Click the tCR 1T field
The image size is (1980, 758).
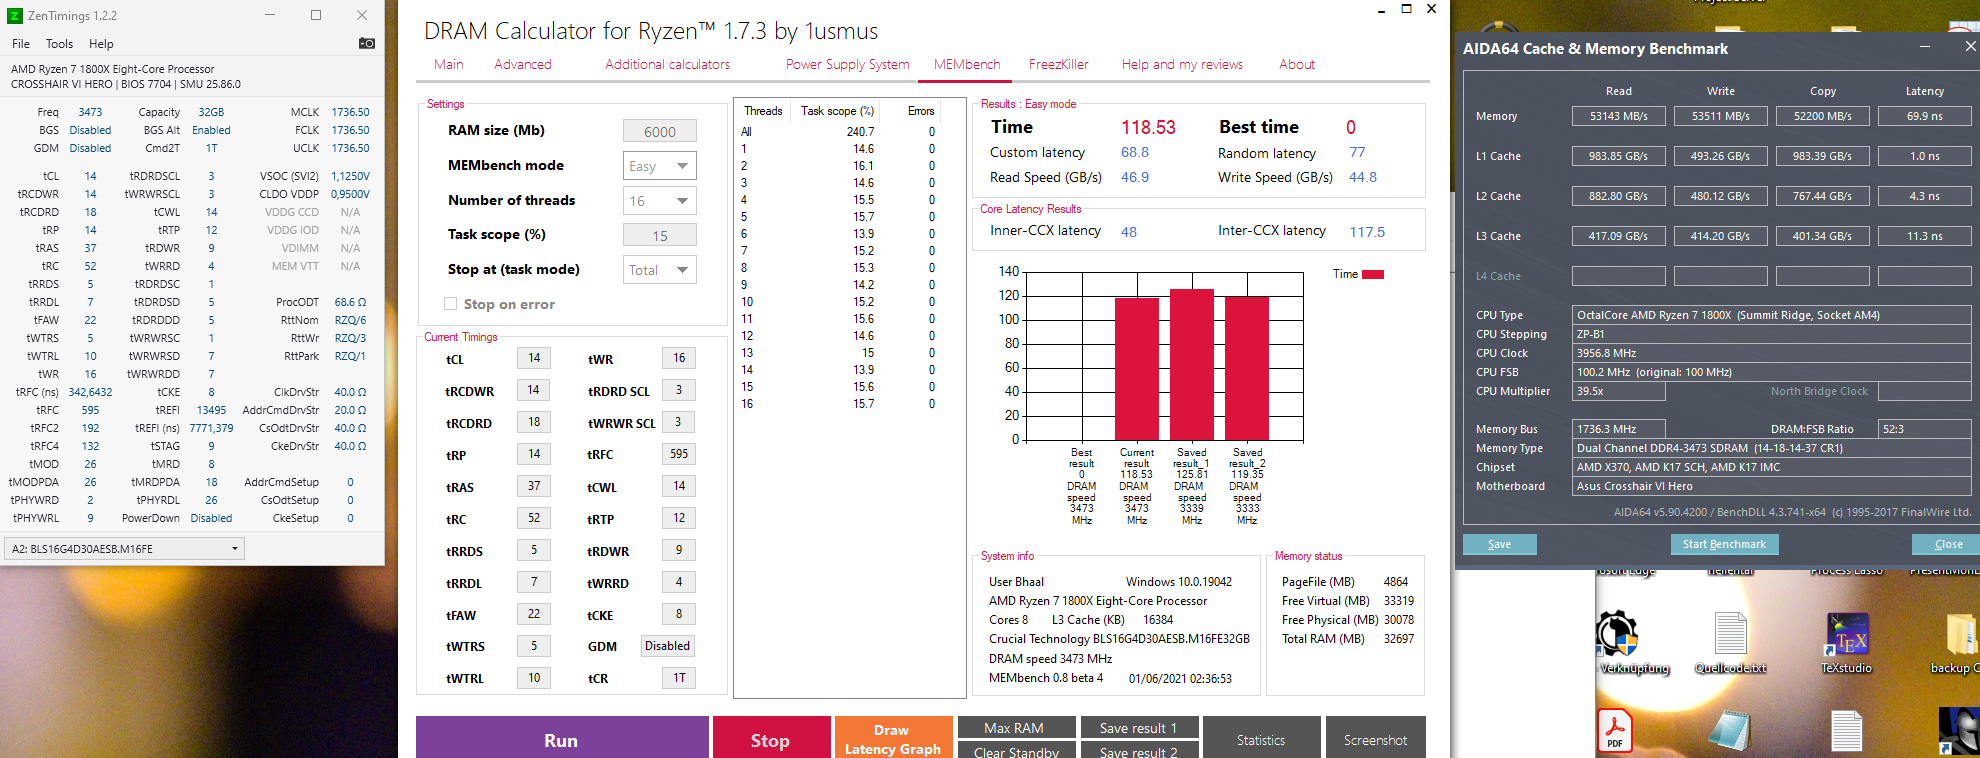[679, 678]
